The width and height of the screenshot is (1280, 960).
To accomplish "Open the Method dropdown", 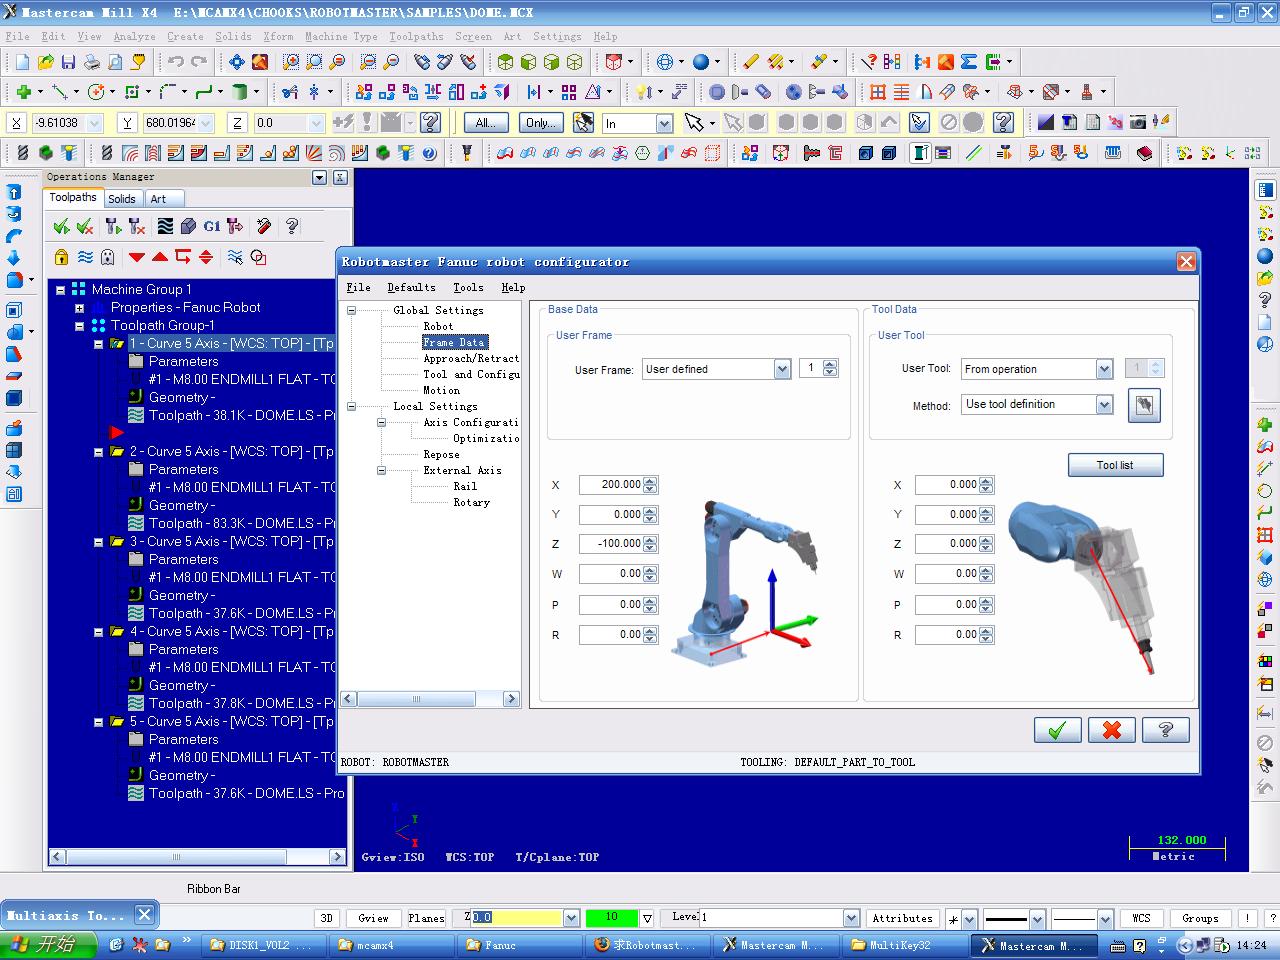I will [1104, 404].
